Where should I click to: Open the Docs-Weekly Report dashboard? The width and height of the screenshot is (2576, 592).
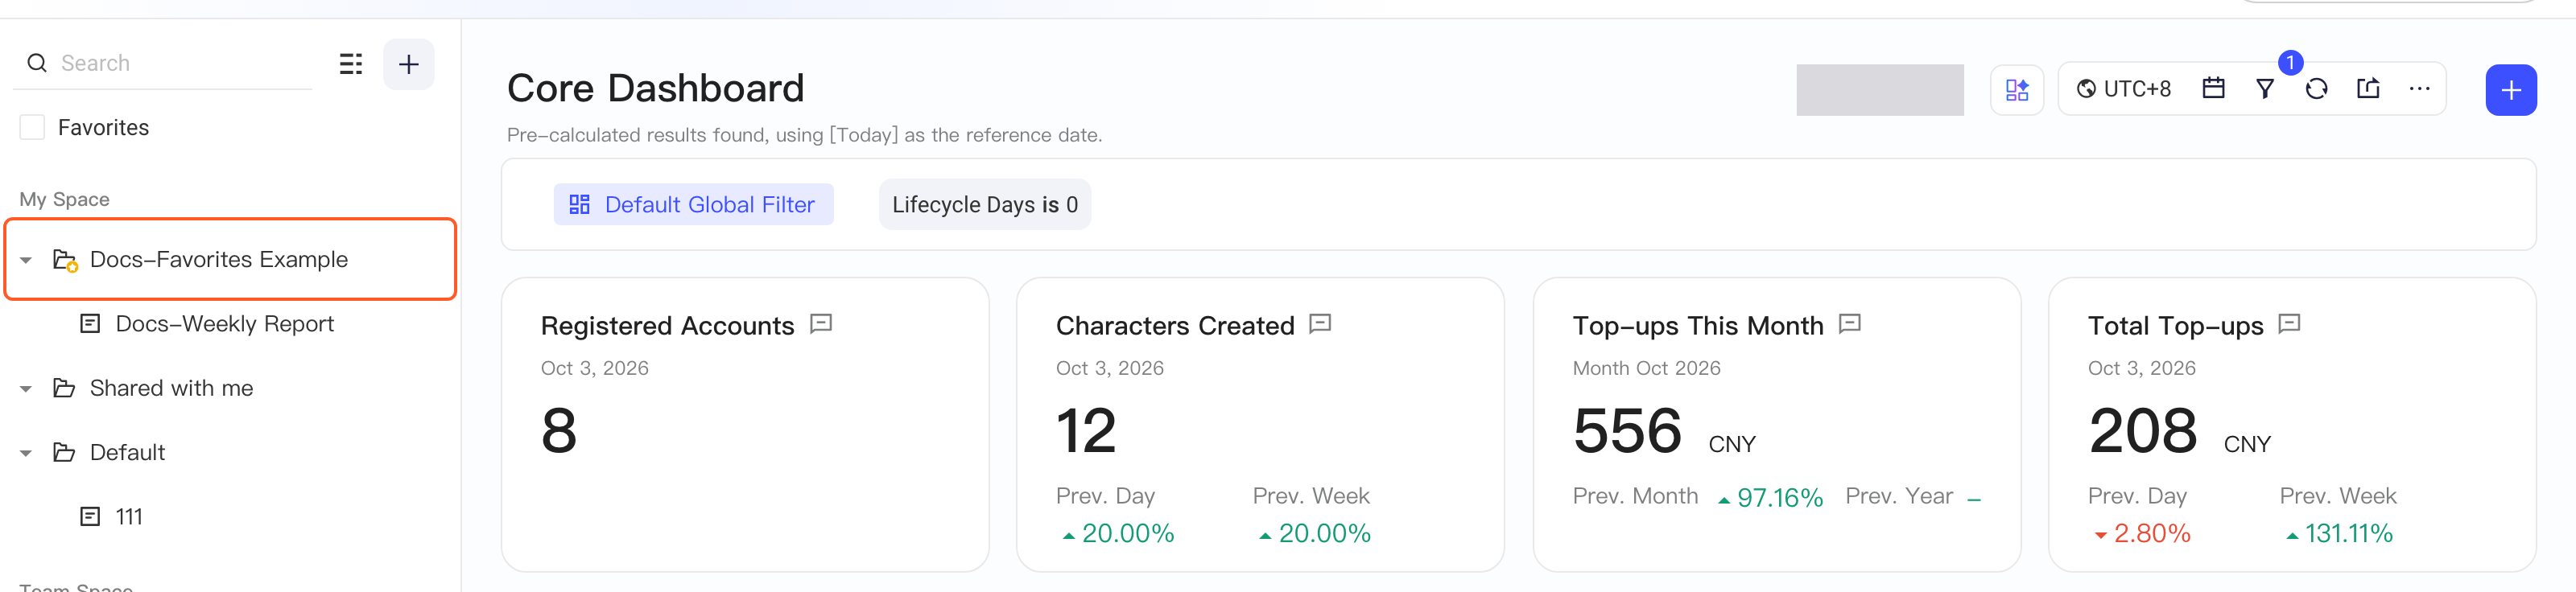(x=224, y=324)
